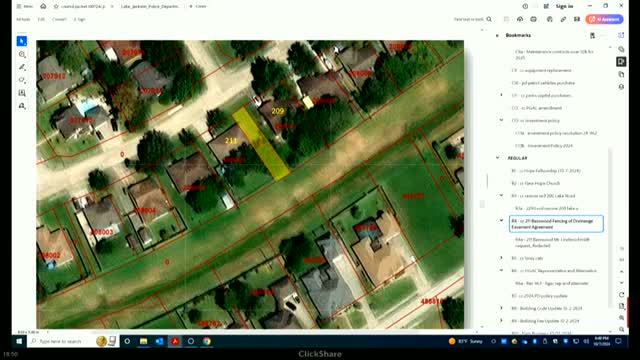The height and width of the screenshot is (360, 640).
Task: Click the zoom in magnifier at bottom right
Action: pos(622,318)
